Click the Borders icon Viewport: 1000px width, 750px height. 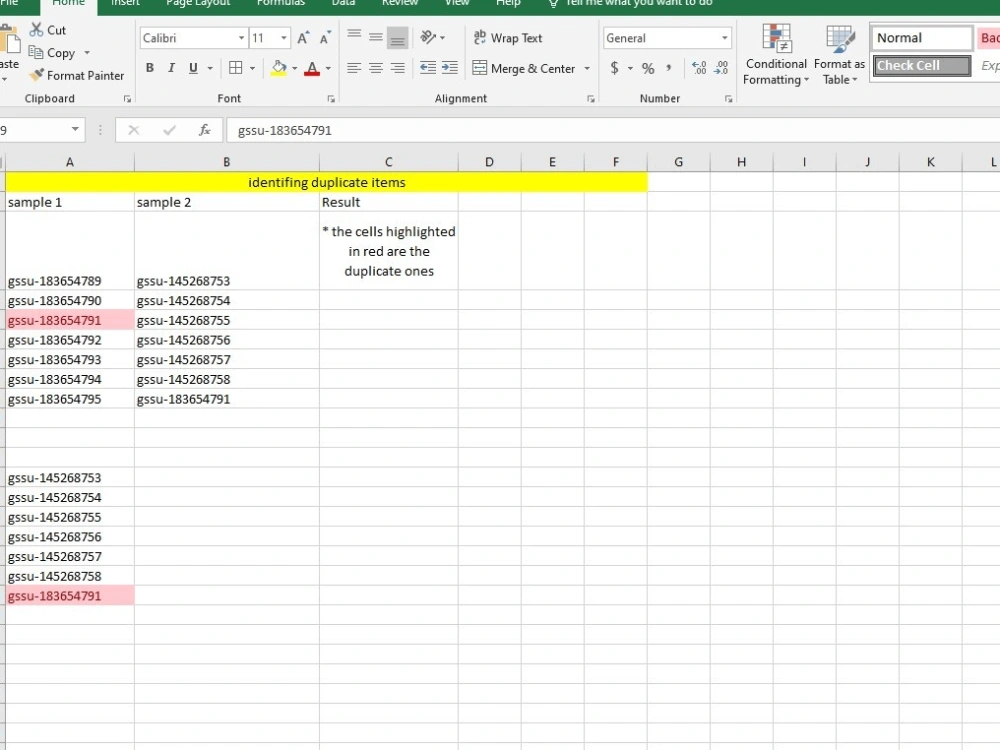235,68
